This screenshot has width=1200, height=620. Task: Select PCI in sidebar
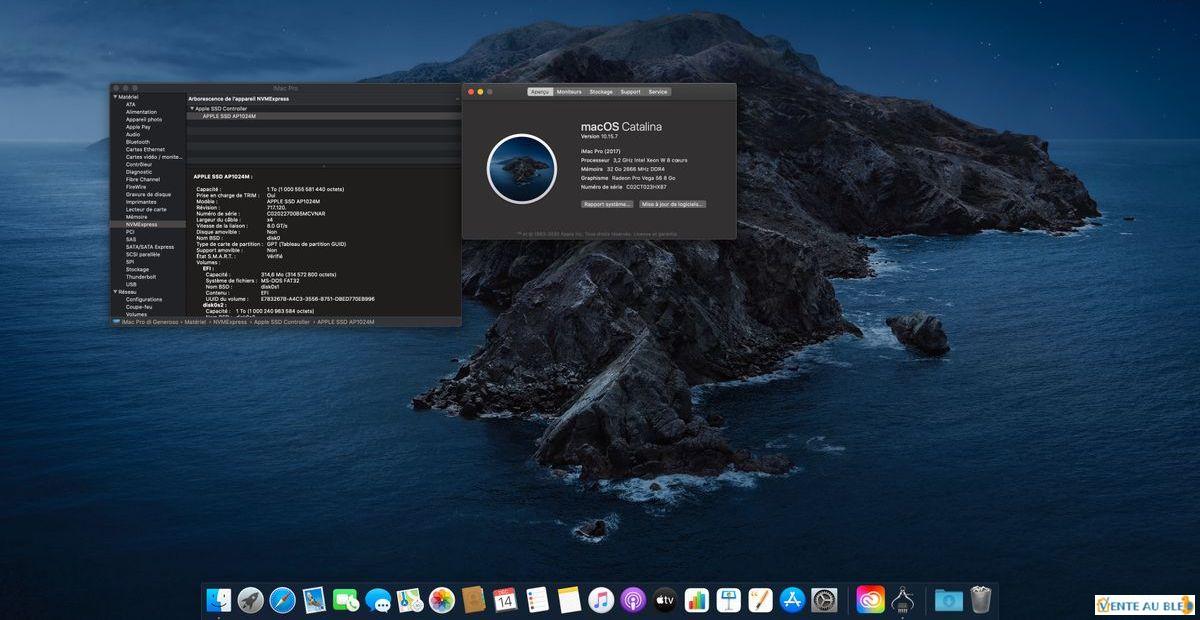[130, 232]
